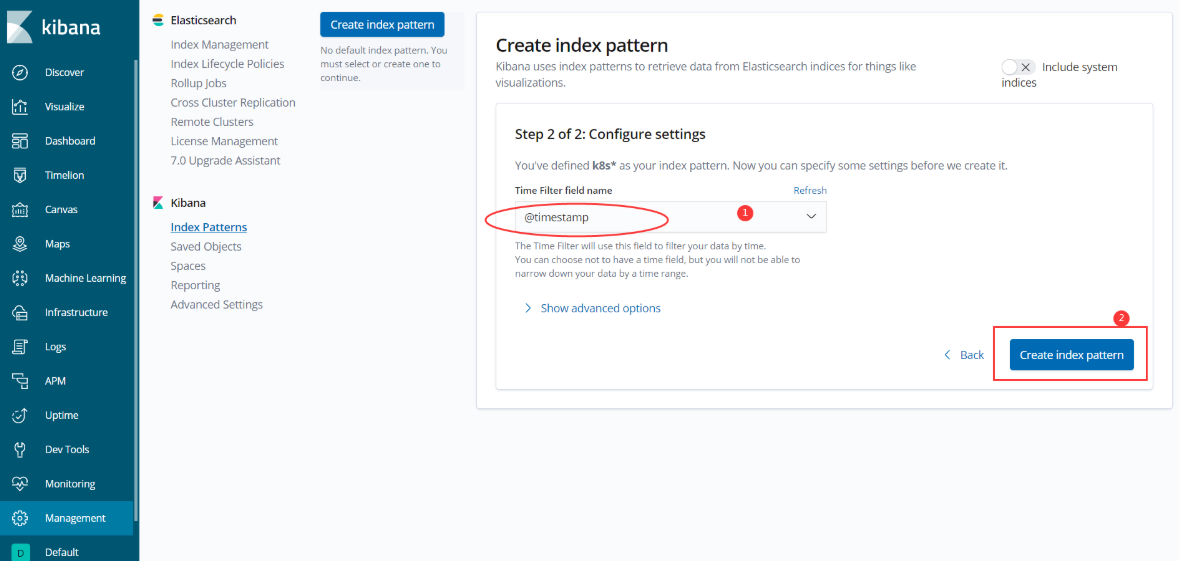The height and width of the screenshot is (564, 1179).
Task: Open Rollup Jobs
Action: click(x=199, y=83)
